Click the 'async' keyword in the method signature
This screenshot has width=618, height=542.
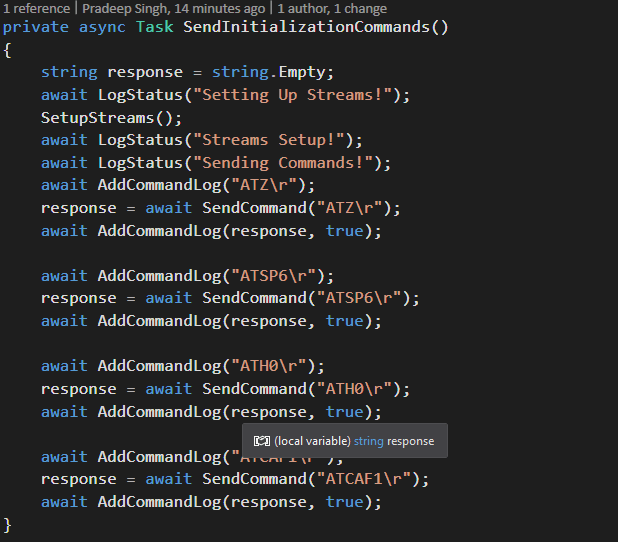pos(102,27)
